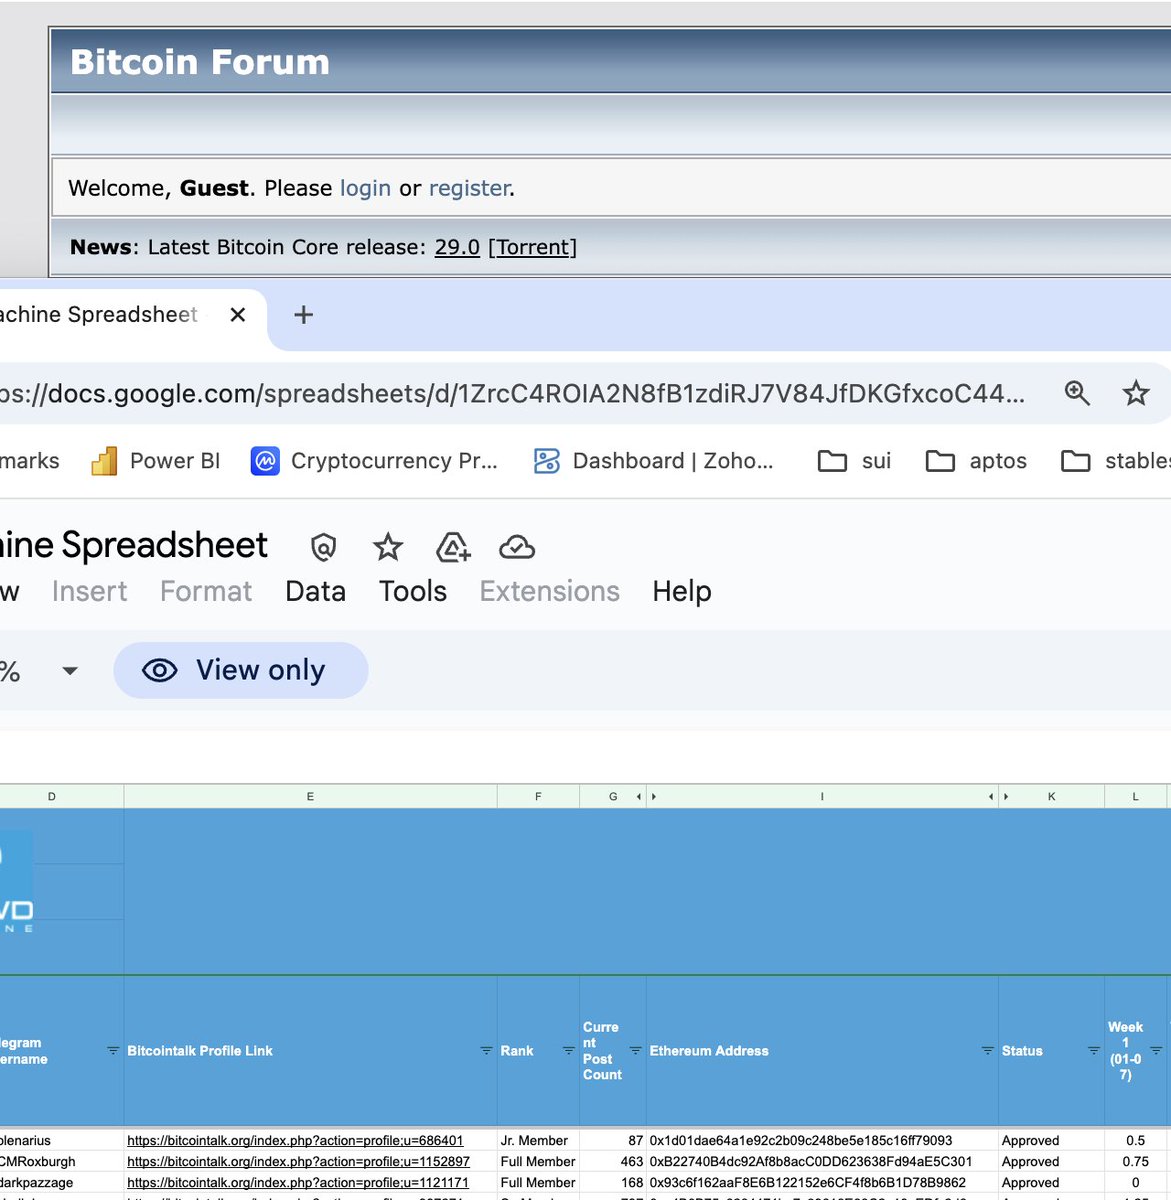Select column L header
This screenshot has height=1200, width=1171.
tap(1135, 797)
